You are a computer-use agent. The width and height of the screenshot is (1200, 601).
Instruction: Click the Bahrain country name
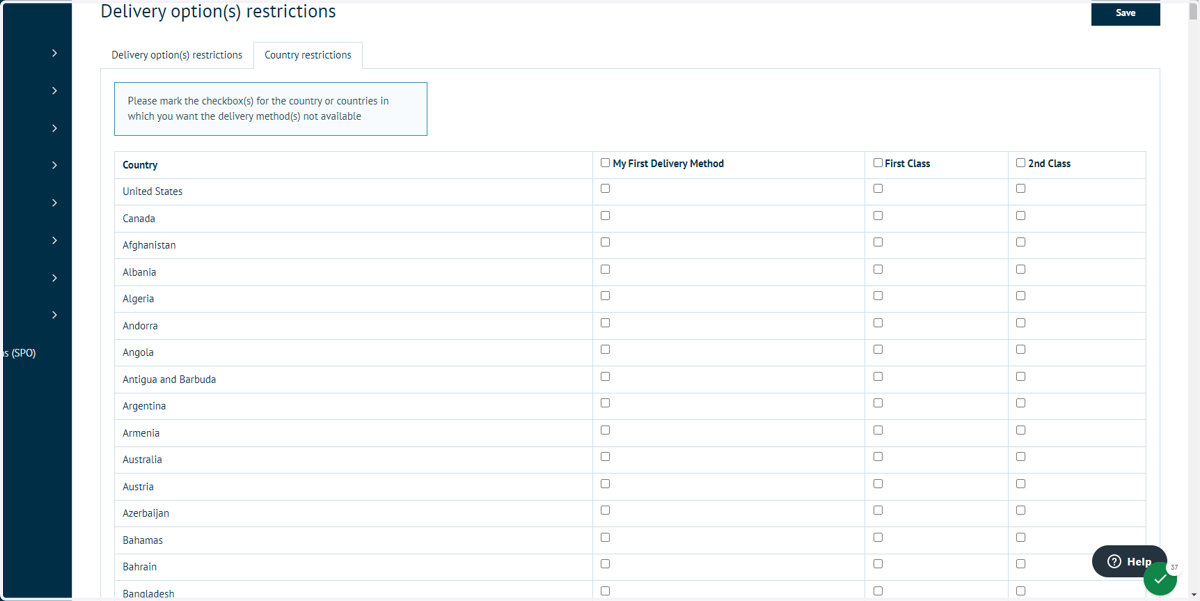(x=140, y=567)
